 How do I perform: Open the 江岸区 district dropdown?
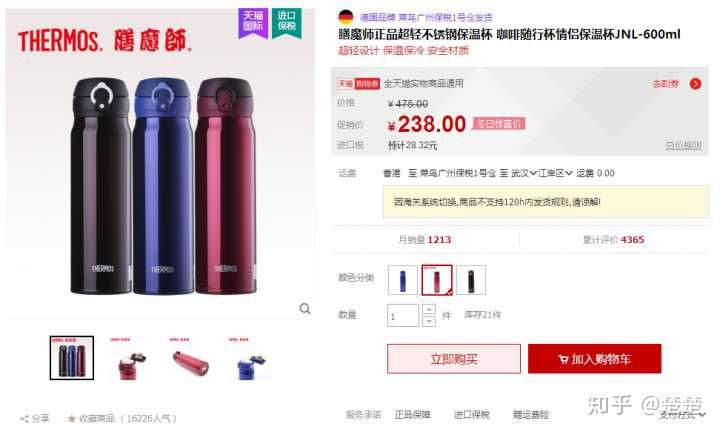point(555,173)
